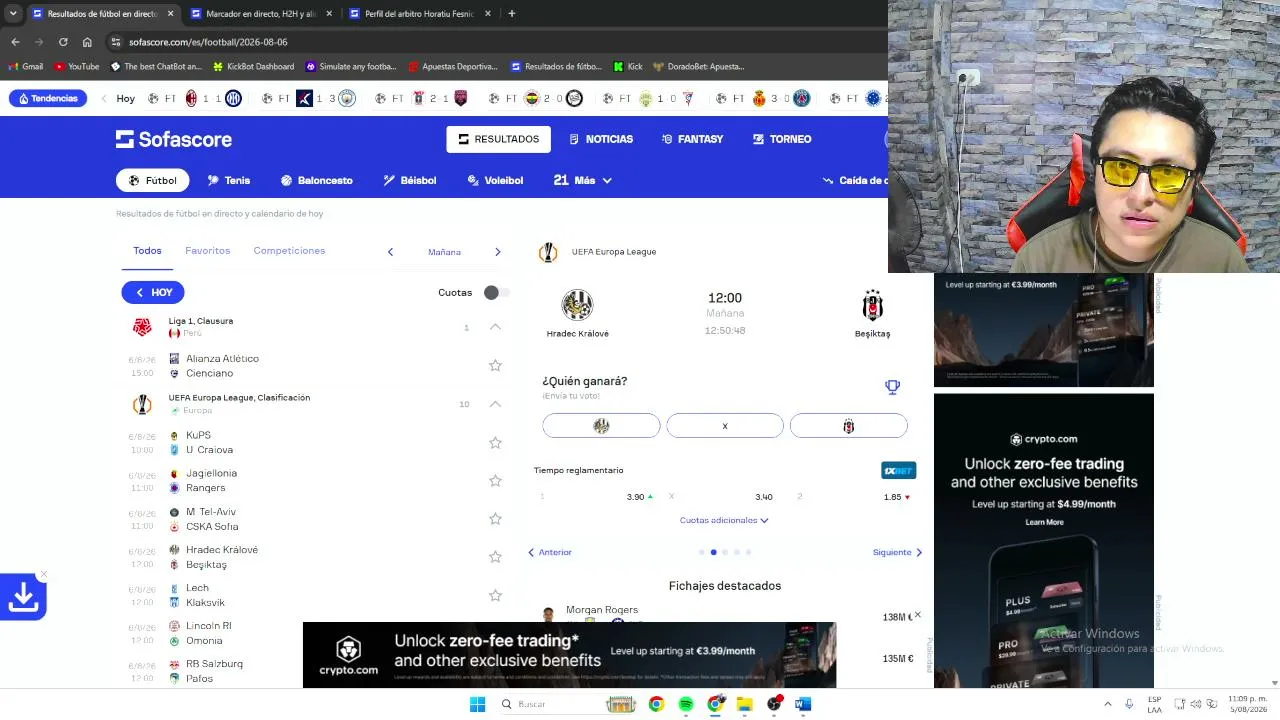Click the Tendencias button
This screenshot has width=1280, height=720.
(x=48, y=98)
